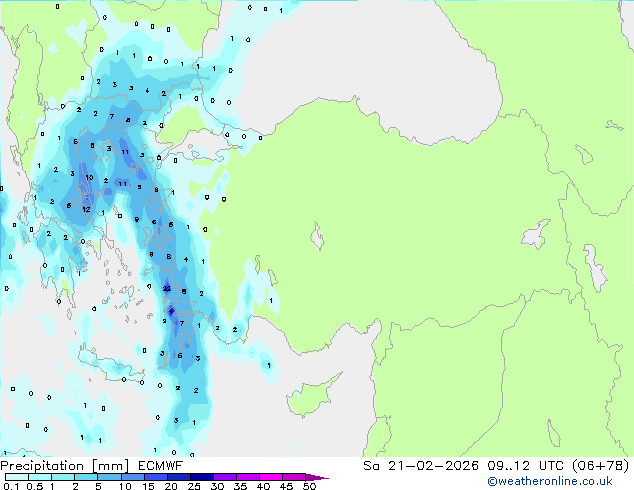Click the '09..12 UTC' time label
634x490 pixels.
click(526, 466)
